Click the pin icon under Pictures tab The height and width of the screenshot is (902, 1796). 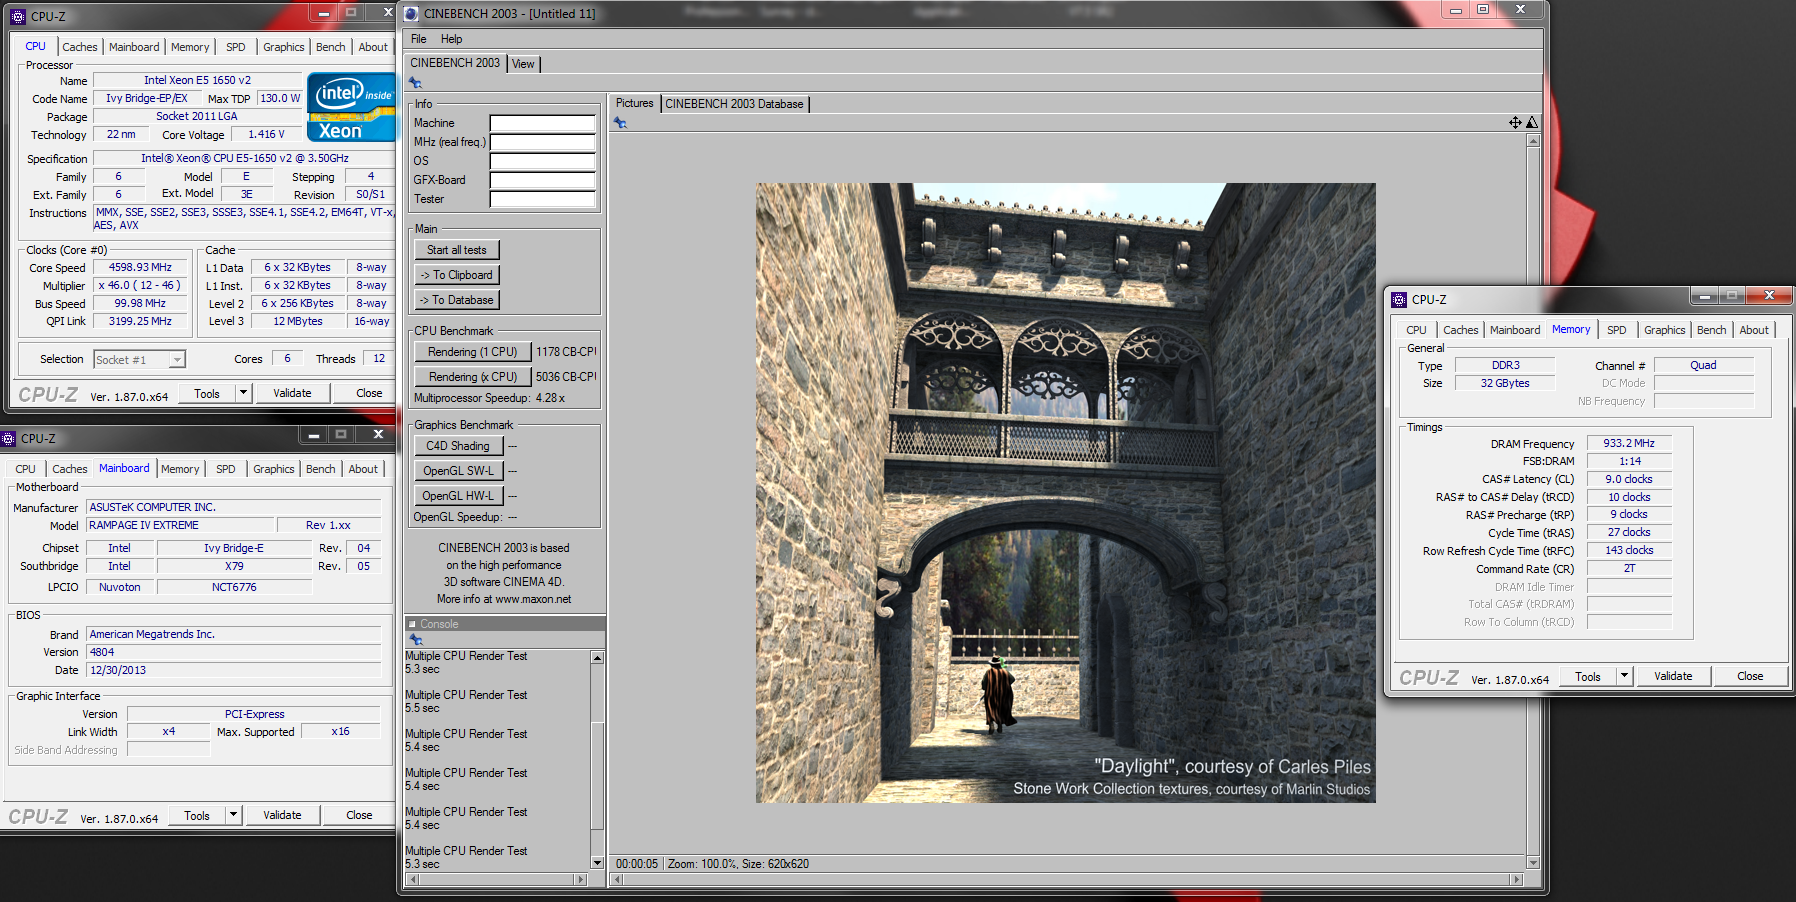620,123
